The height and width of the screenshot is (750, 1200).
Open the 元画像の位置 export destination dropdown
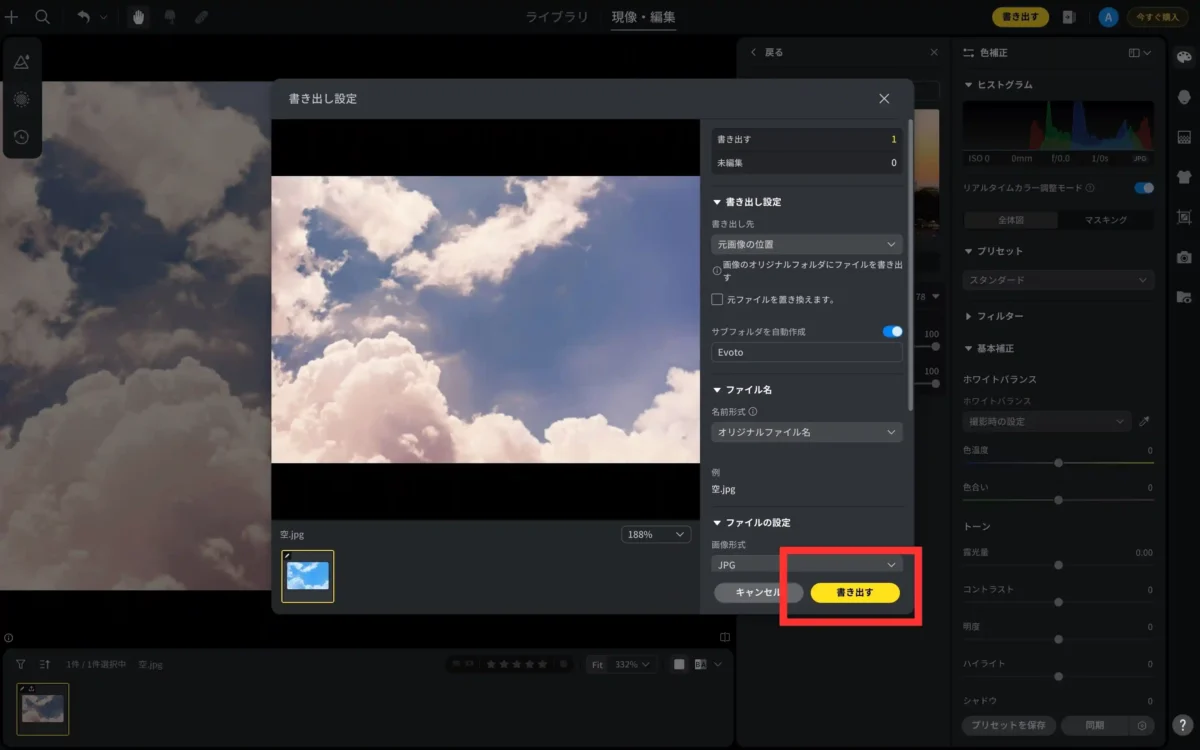(x=807, y=244)
